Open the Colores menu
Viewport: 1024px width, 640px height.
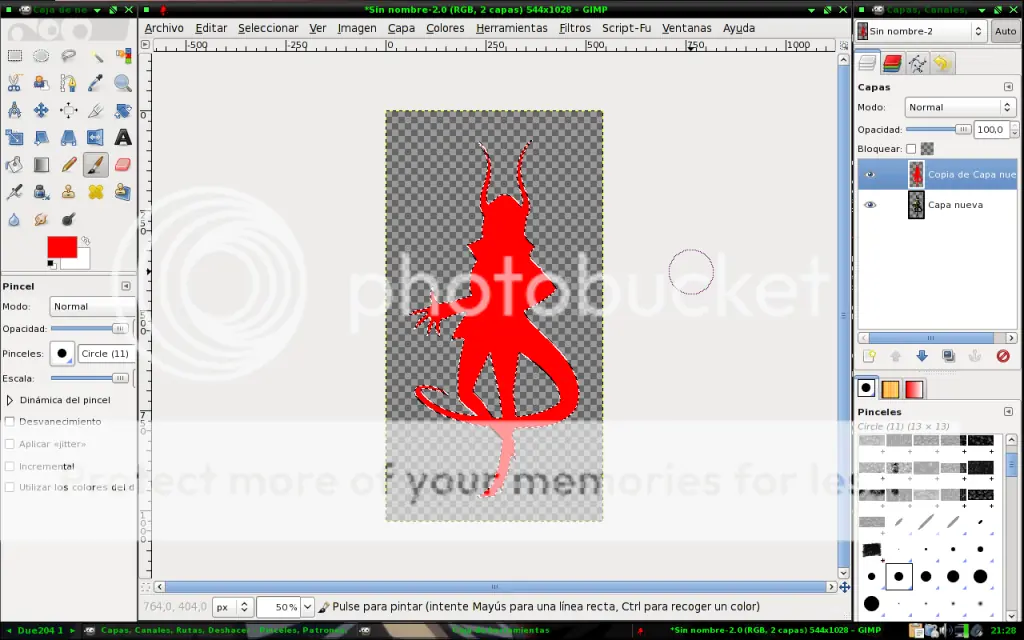coord(445,28)
